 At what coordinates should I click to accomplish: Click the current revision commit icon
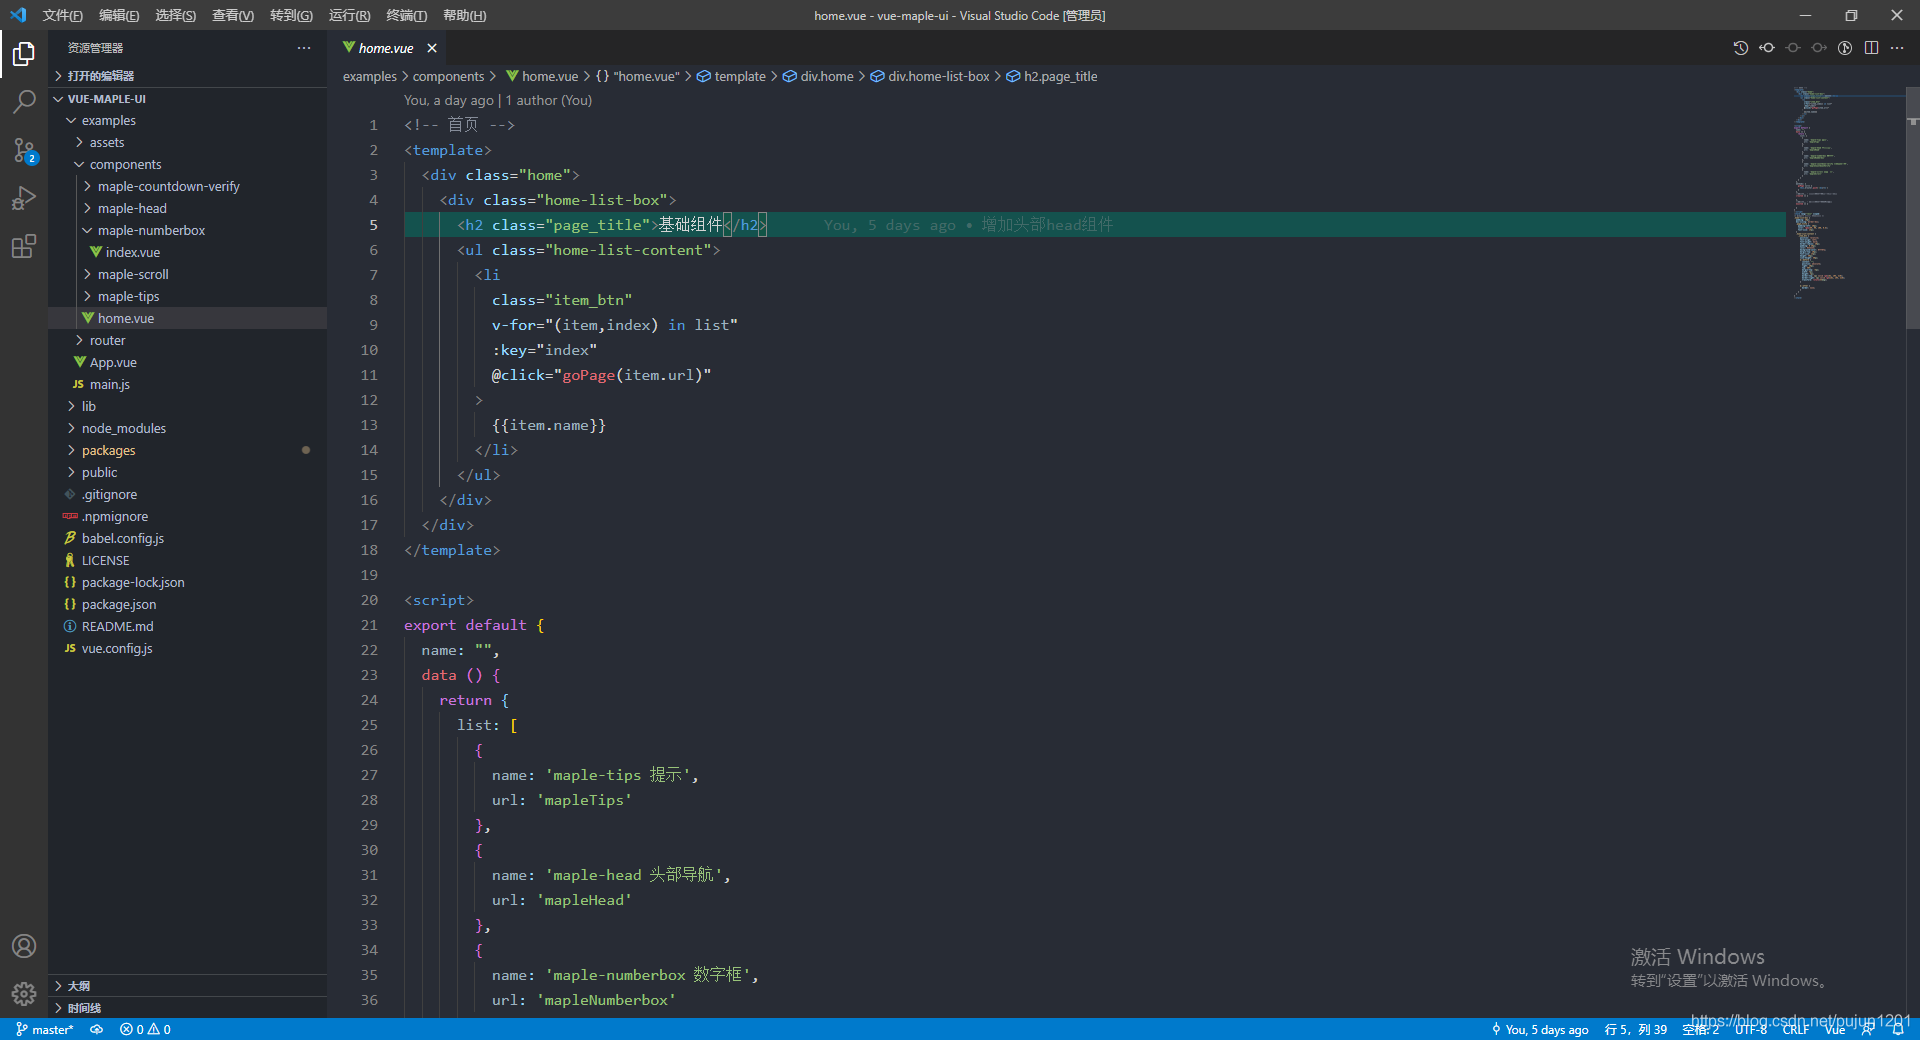(1793, 48)
